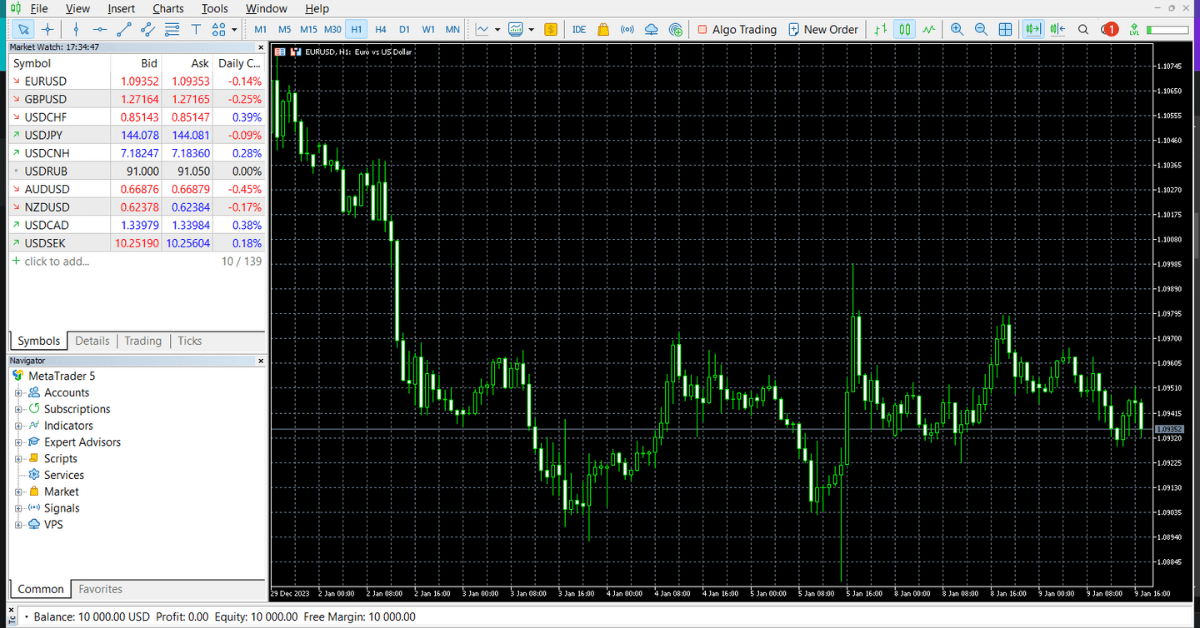Select the cursor arrow tool

click(23, 29)
